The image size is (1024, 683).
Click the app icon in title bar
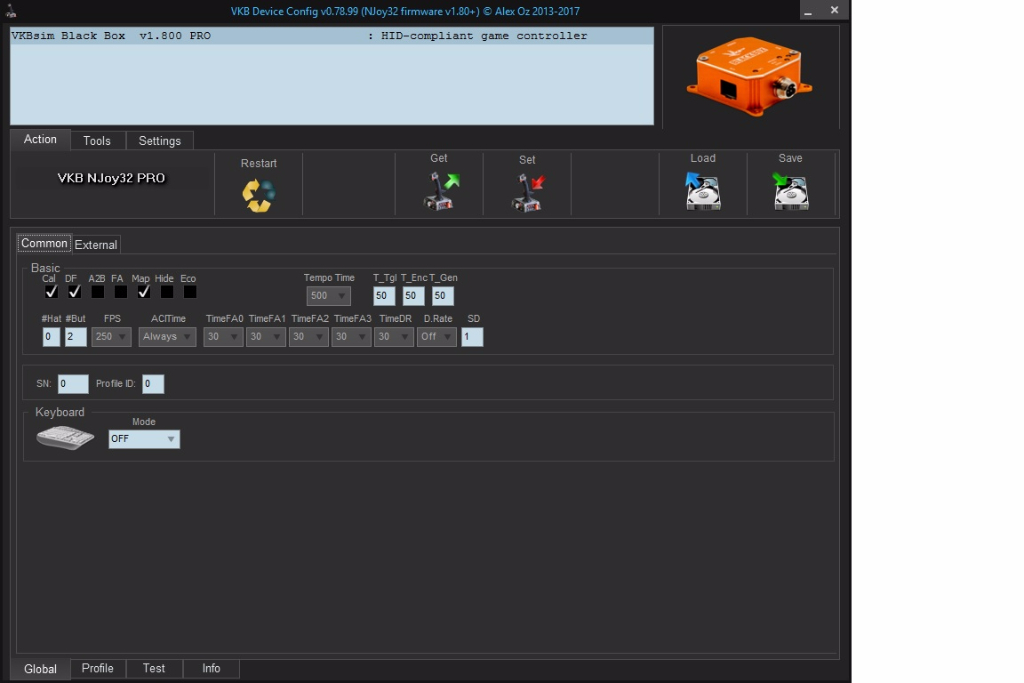click(x=10, y=10)
